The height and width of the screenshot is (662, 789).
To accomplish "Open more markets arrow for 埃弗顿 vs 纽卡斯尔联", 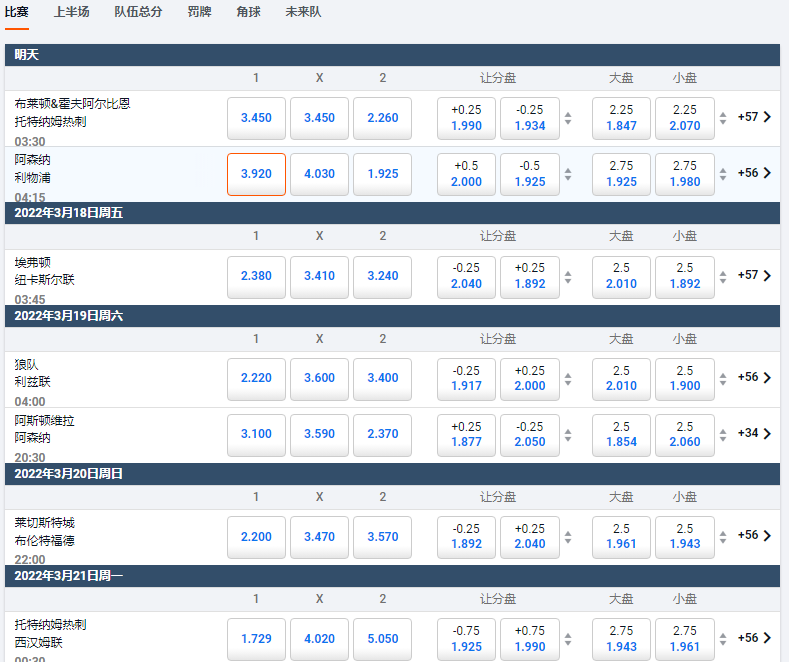I will click(767, 276).
